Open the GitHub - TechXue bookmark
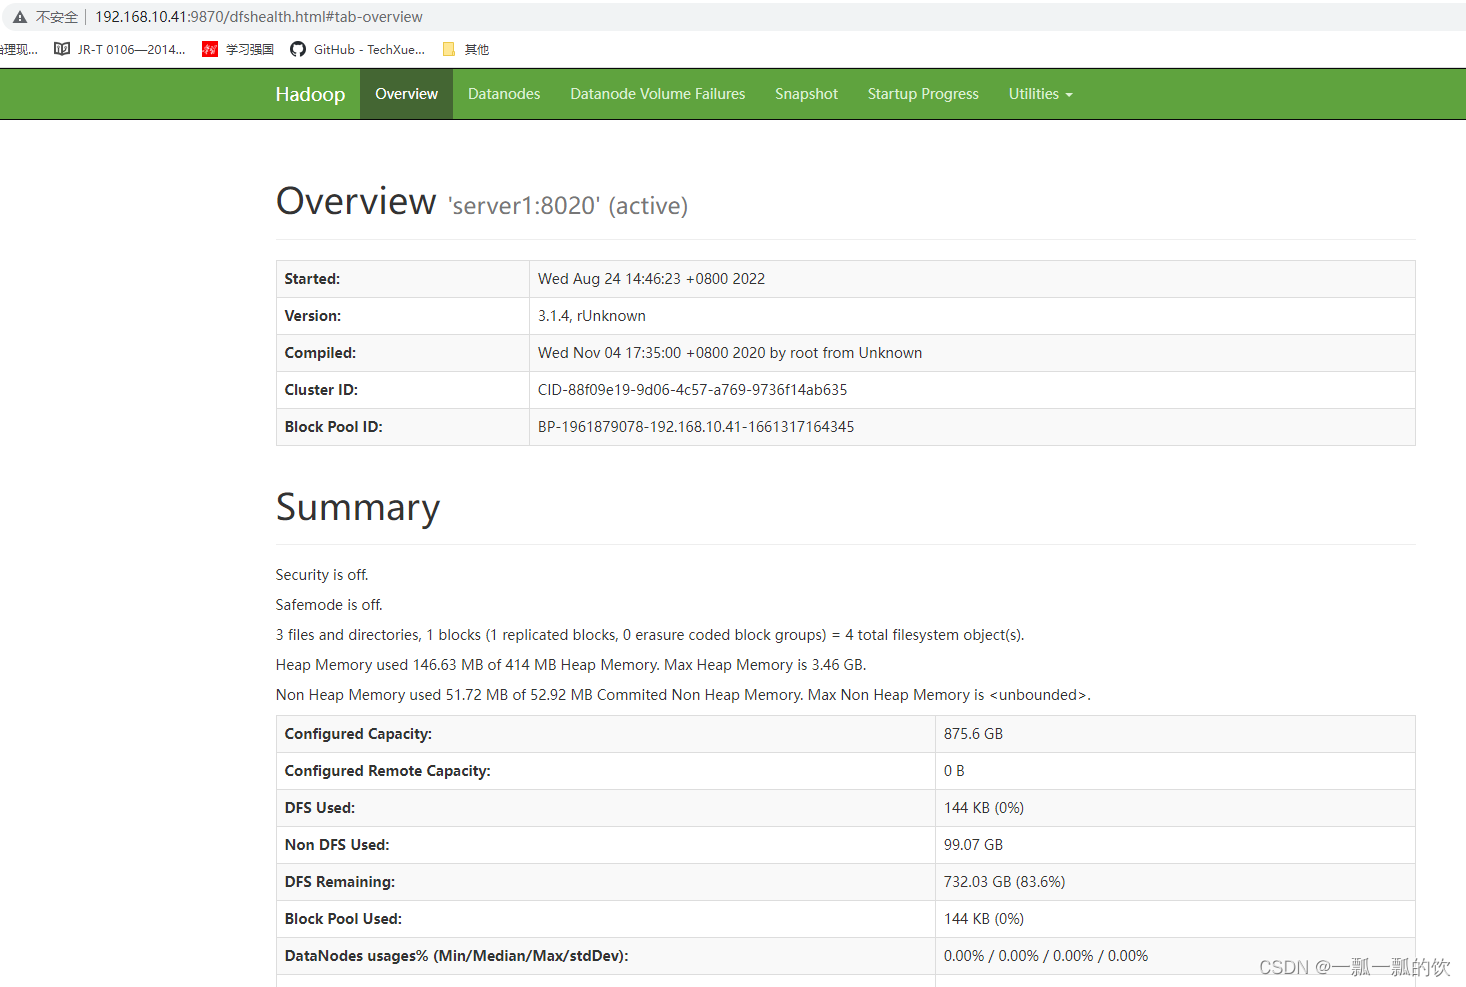This screenshot has width=1466, height=987. tap(357, 49)
